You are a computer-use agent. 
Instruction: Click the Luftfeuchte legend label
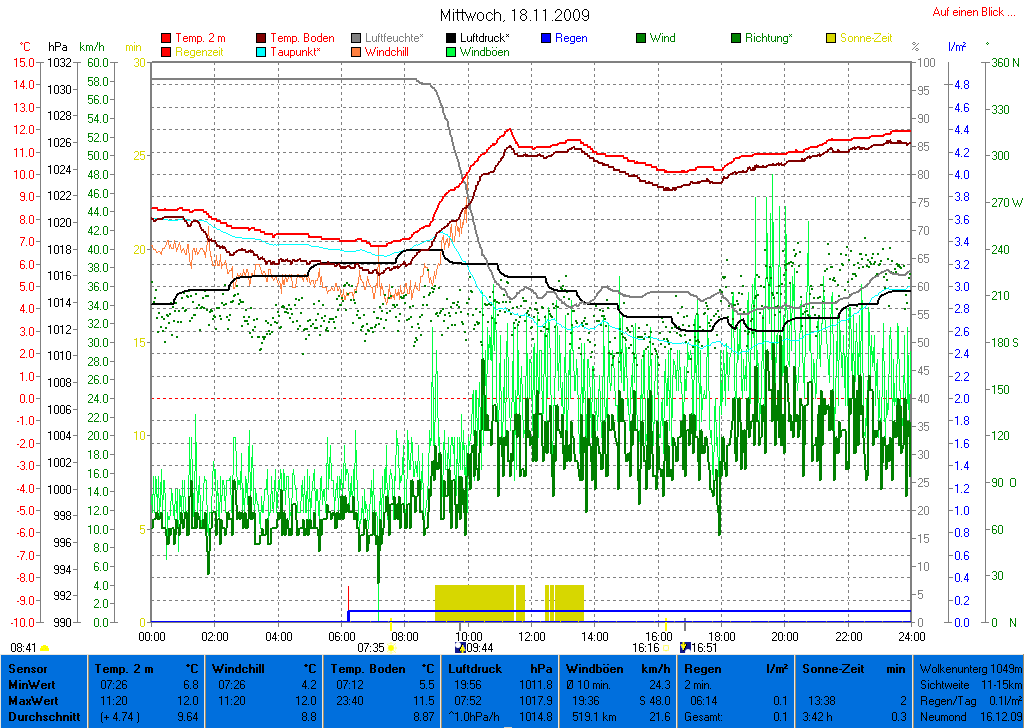click(394, 38)
